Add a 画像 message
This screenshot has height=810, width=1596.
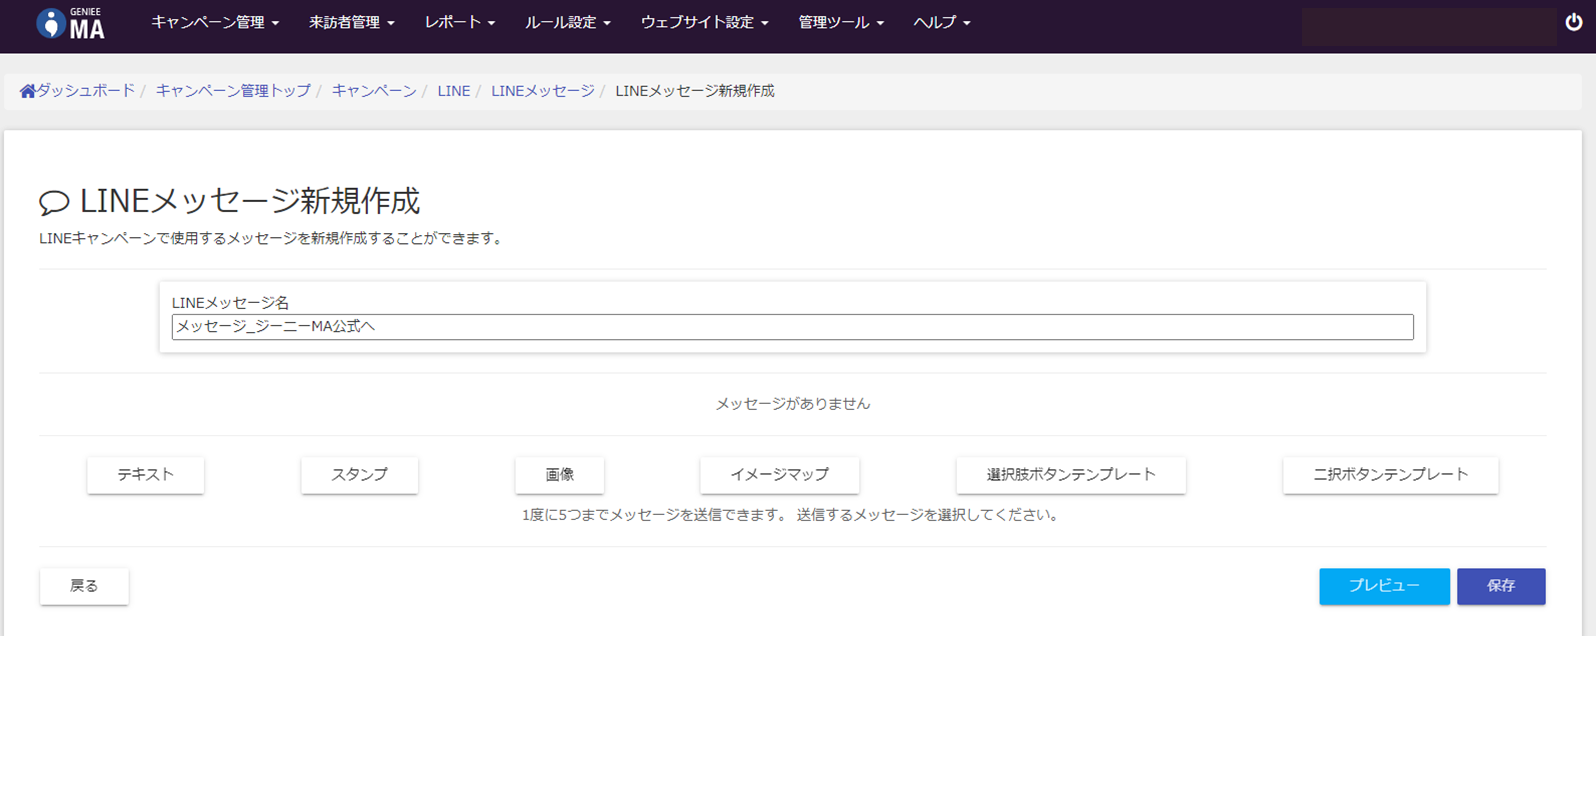pyautogui.click(x=560, y=475)
